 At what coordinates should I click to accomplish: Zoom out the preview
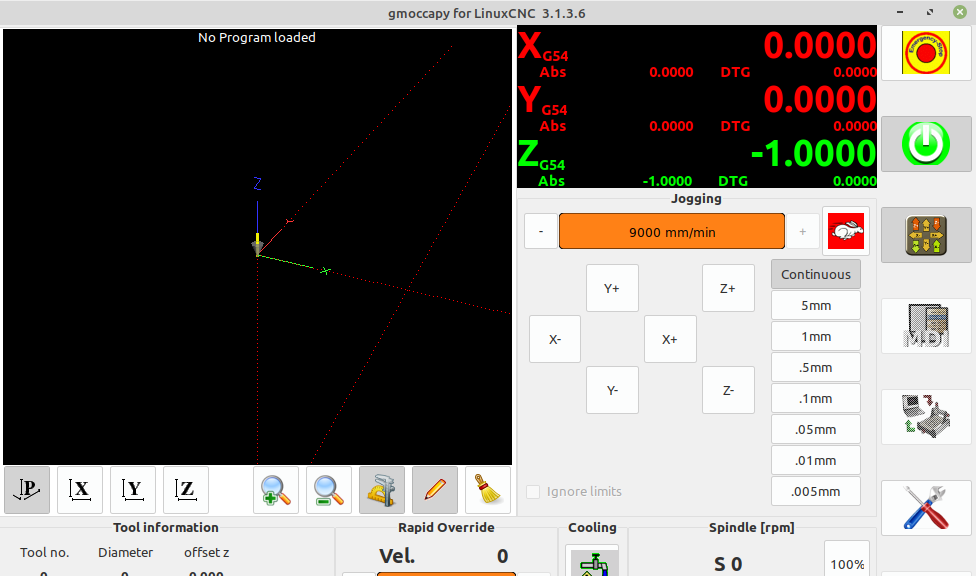329,490
